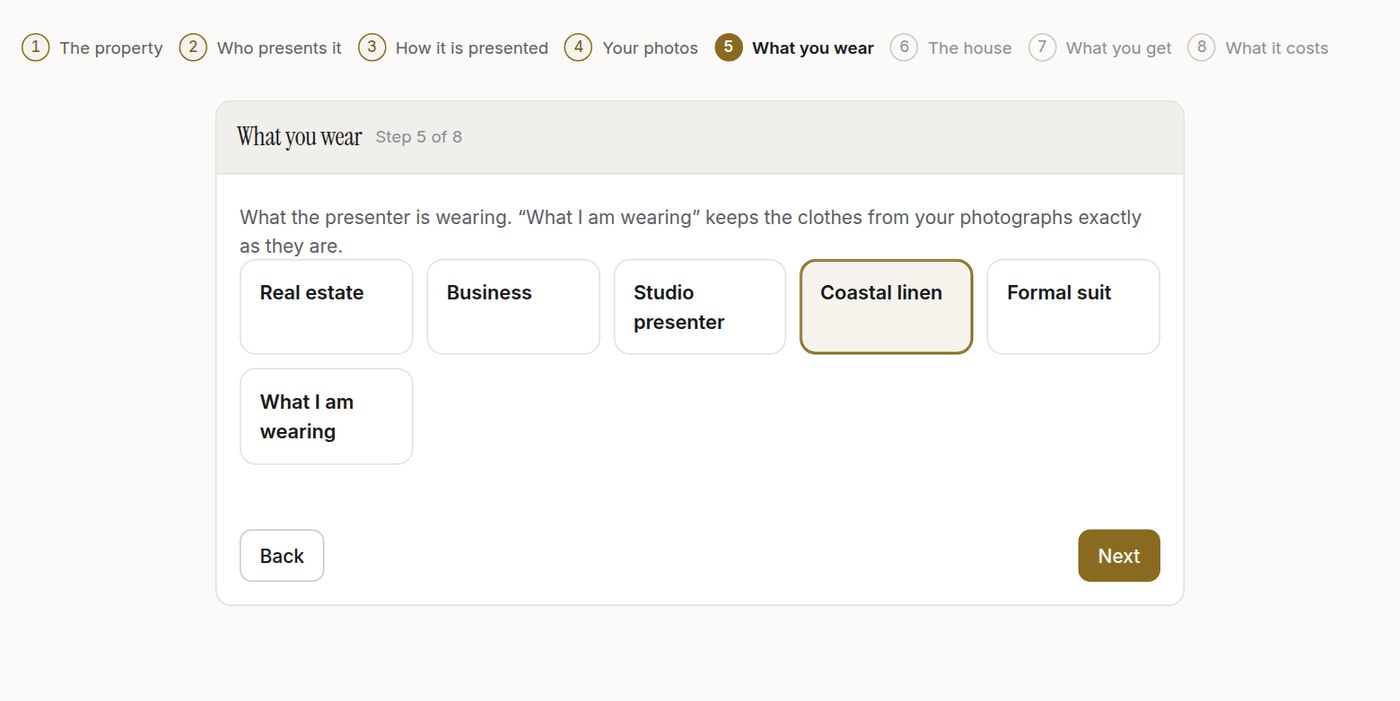1400x701 pixels.
Task: Select the What I am wearing option
Action: 326,416
